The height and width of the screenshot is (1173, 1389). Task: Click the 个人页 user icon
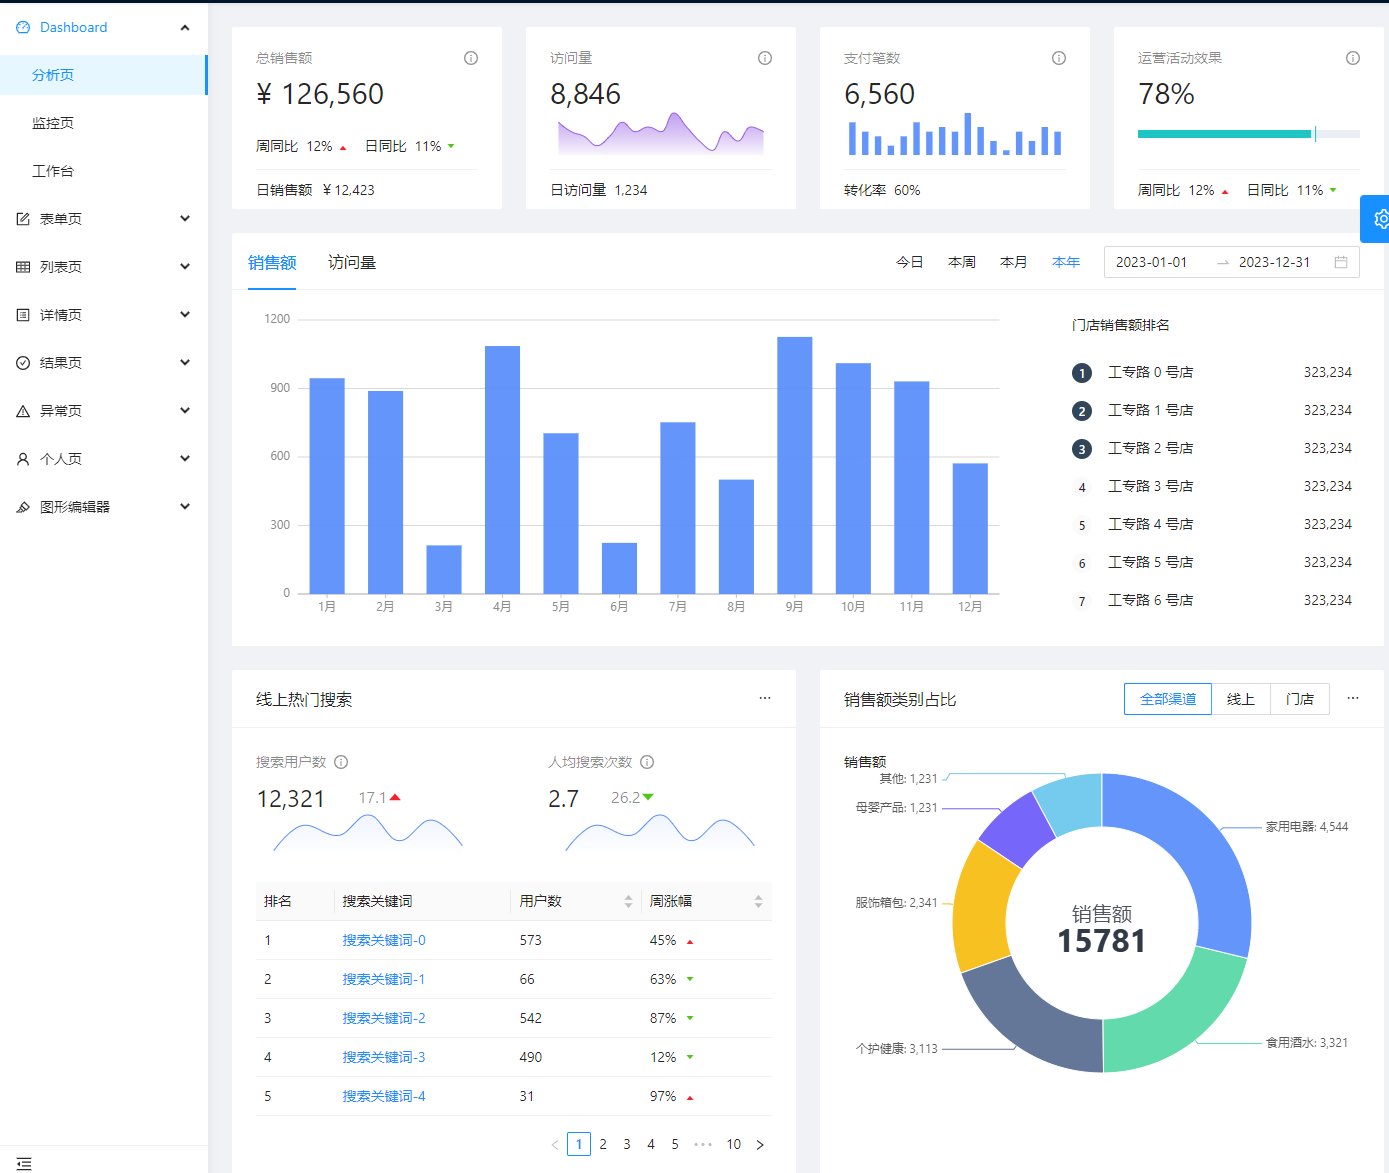click(23, 459)
